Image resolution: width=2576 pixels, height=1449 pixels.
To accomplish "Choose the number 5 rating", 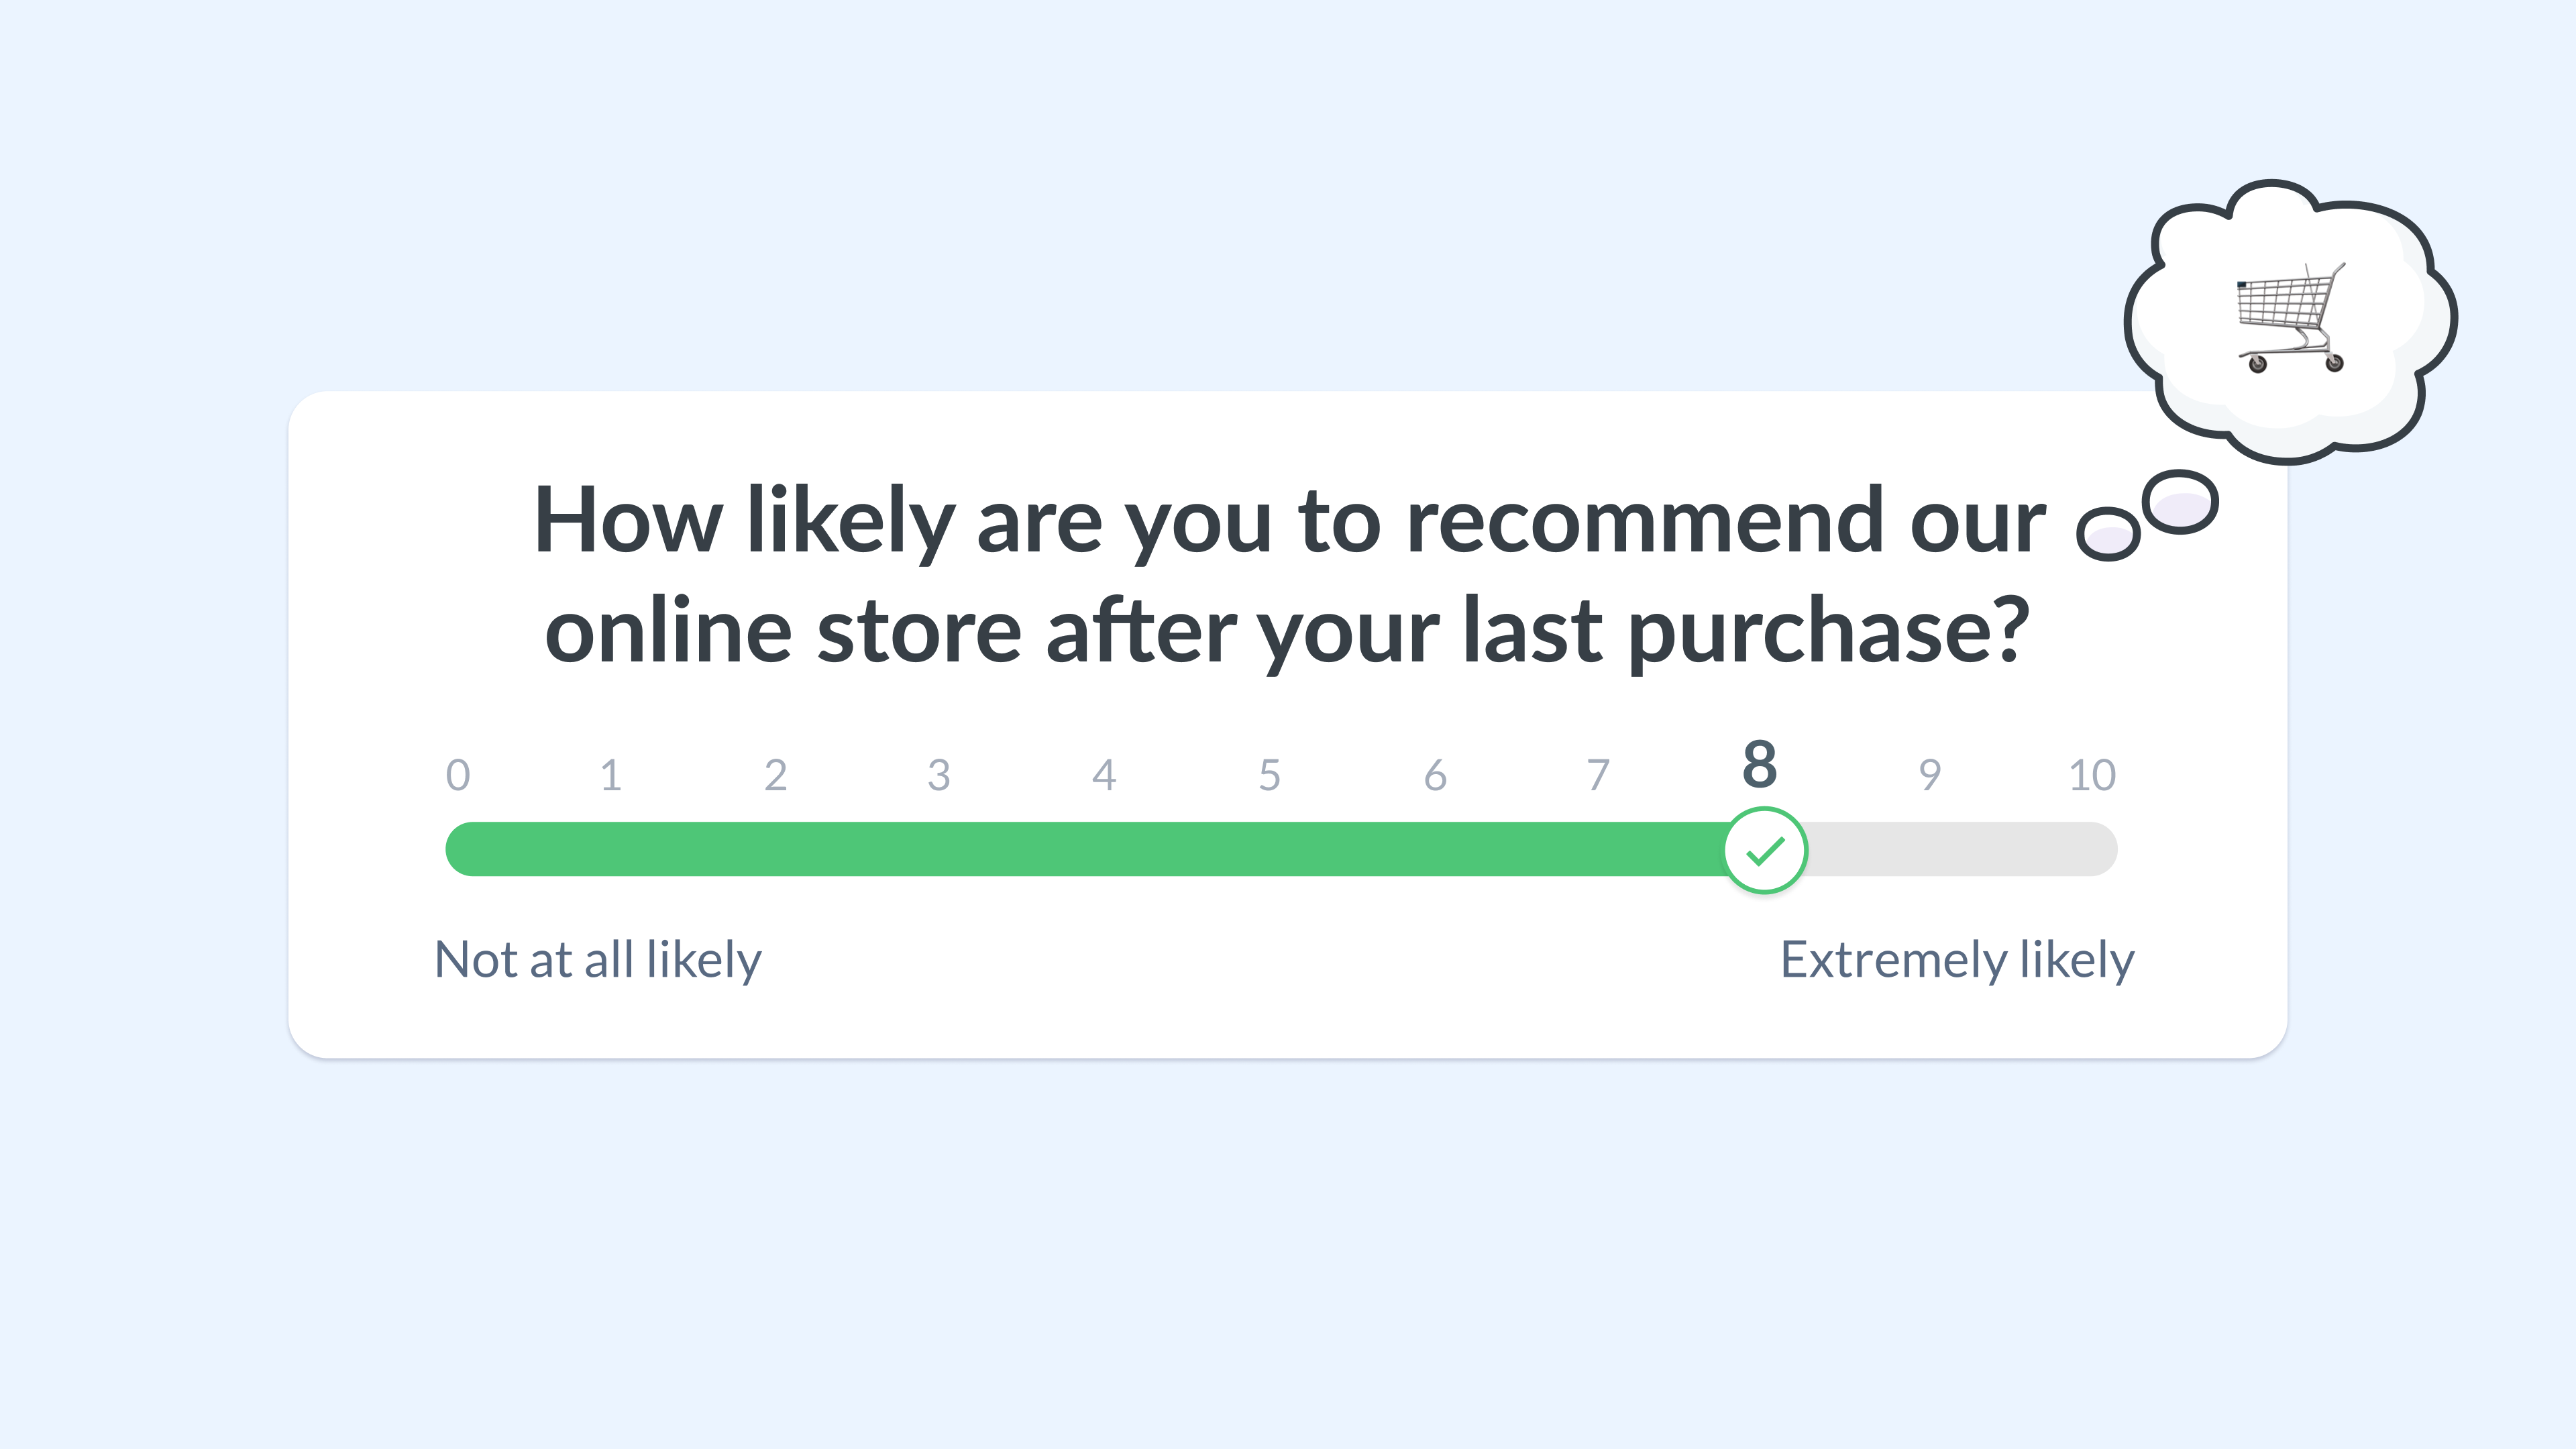I will pos(1270,775).
